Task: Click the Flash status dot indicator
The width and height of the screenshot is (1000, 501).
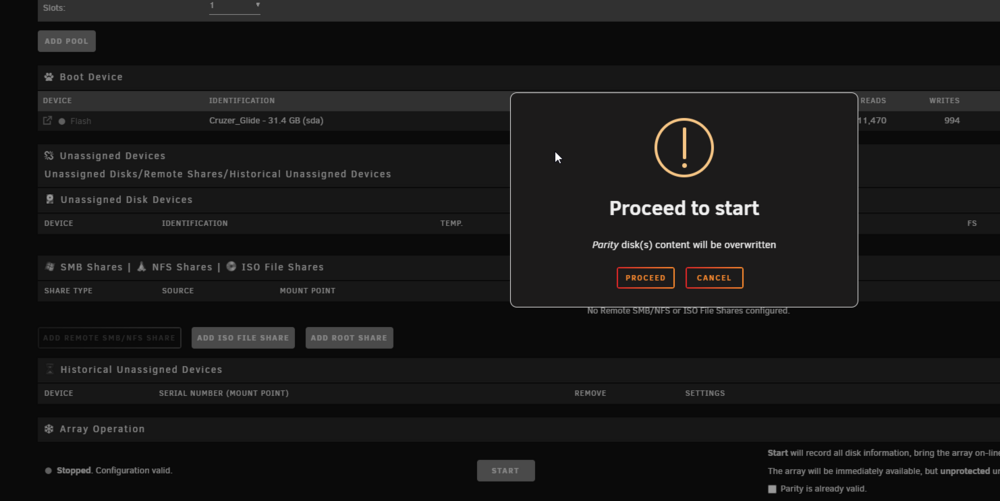Action: click(62, 121)
